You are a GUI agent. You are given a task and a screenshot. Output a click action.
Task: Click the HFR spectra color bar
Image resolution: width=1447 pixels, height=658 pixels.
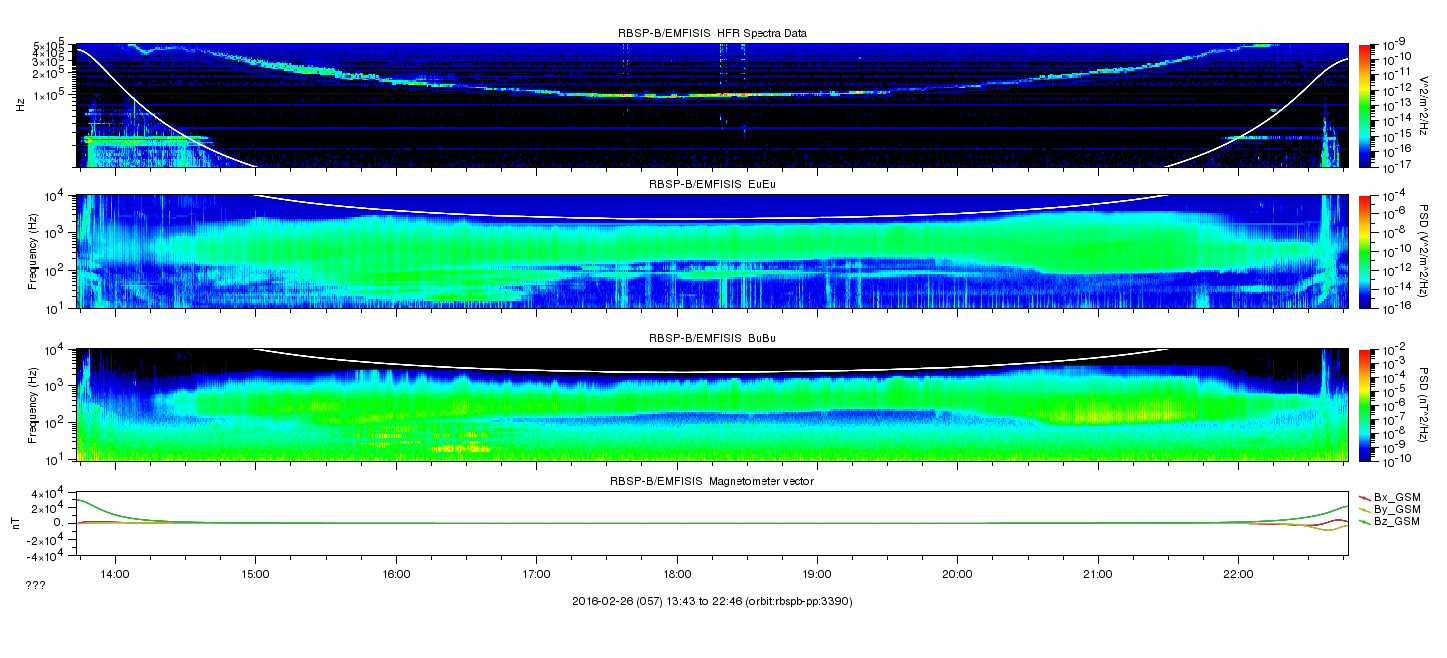(x=1363, y=104)
